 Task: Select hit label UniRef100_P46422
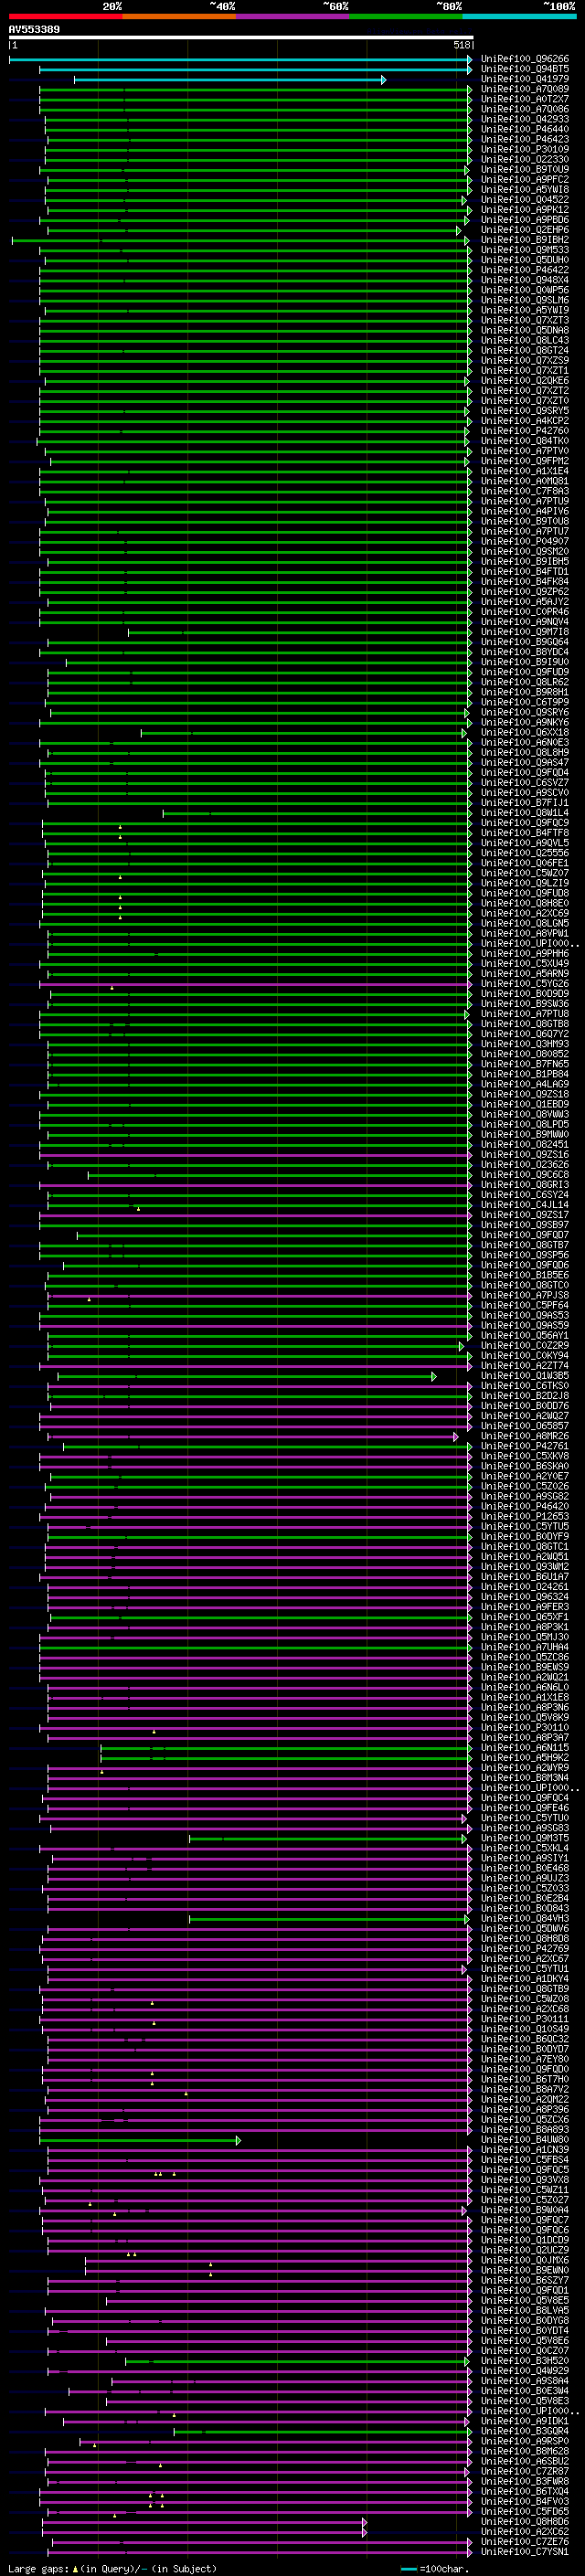tap(525, 270)
